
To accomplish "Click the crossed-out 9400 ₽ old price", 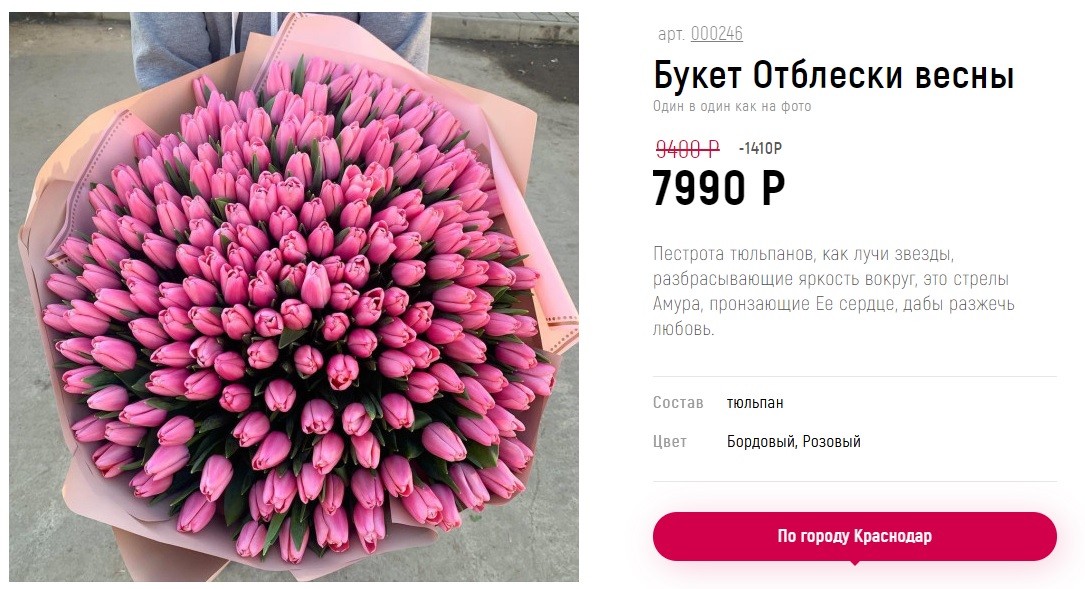I will coord(688,148).
